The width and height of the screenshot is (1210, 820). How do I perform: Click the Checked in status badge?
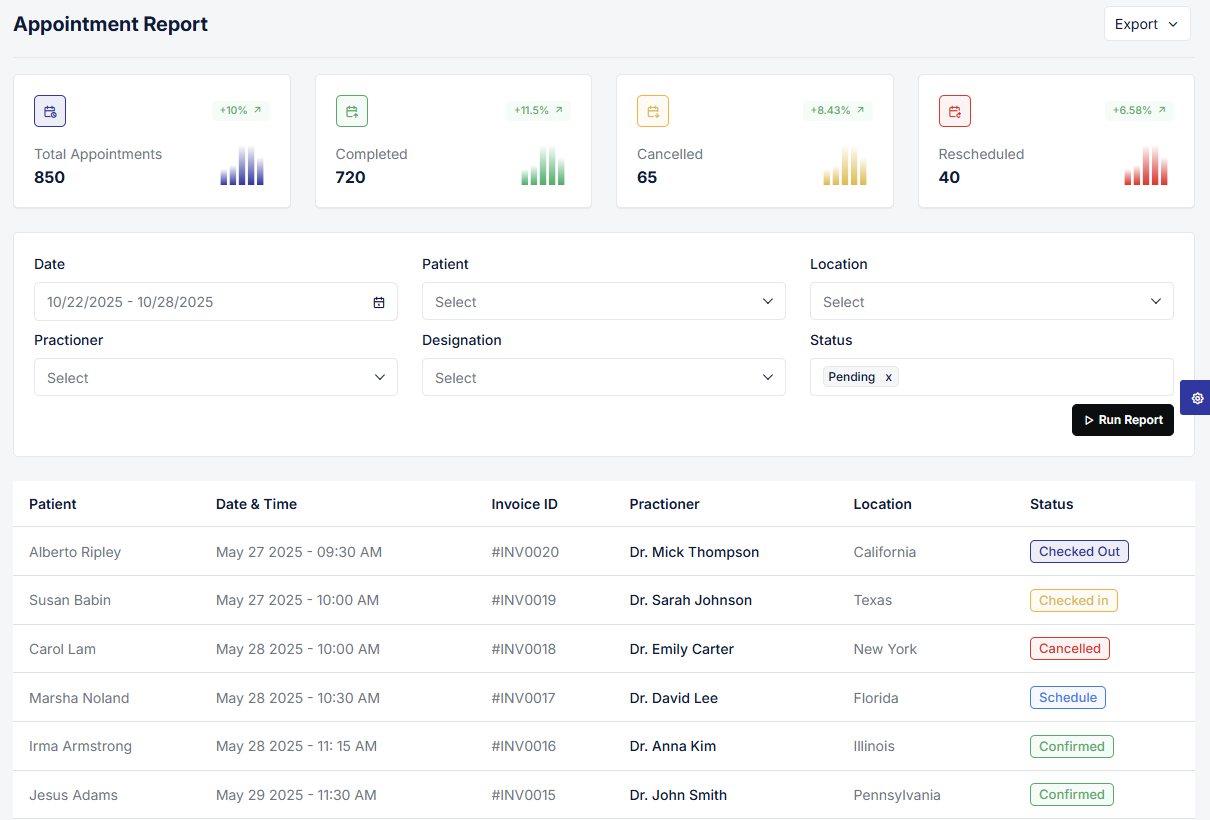click(x=1074, y=600)
